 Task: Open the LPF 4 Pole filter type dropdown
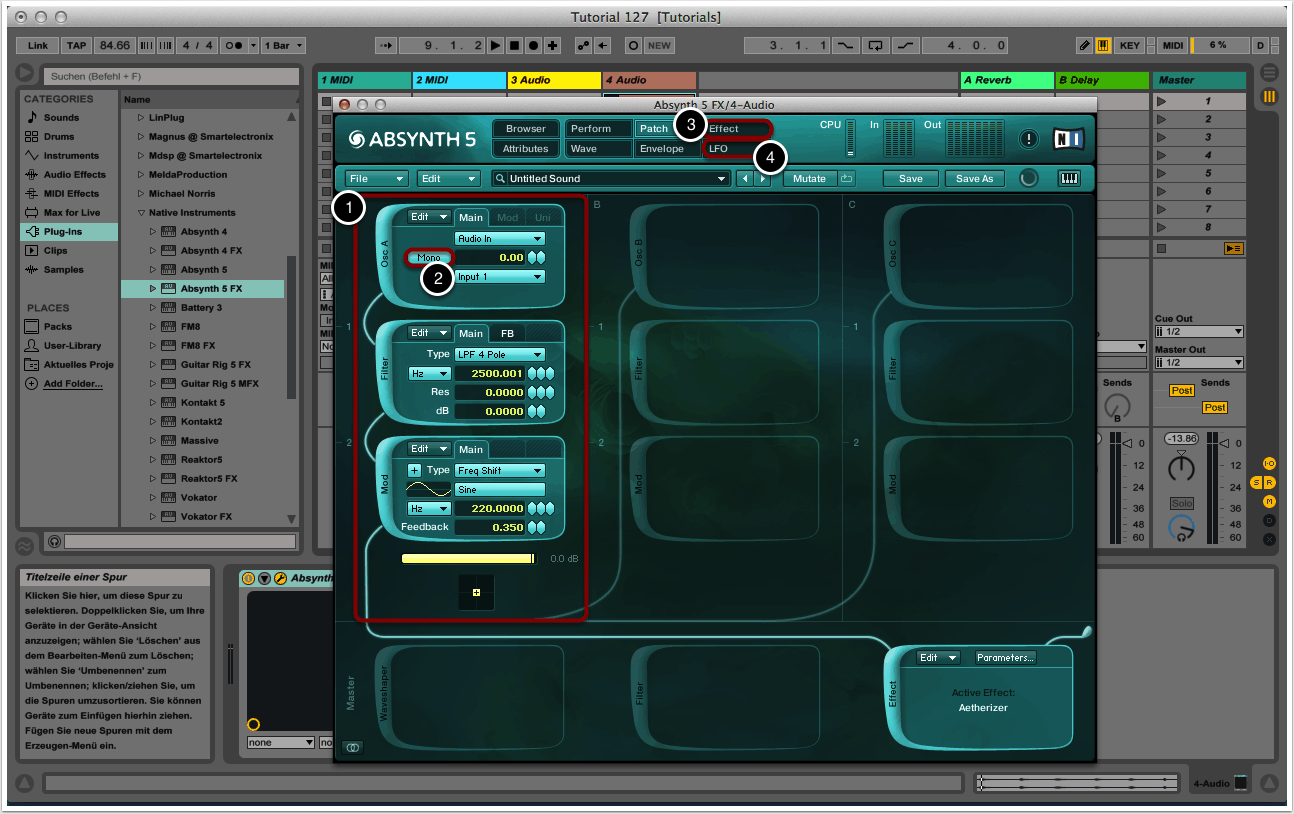499,355
